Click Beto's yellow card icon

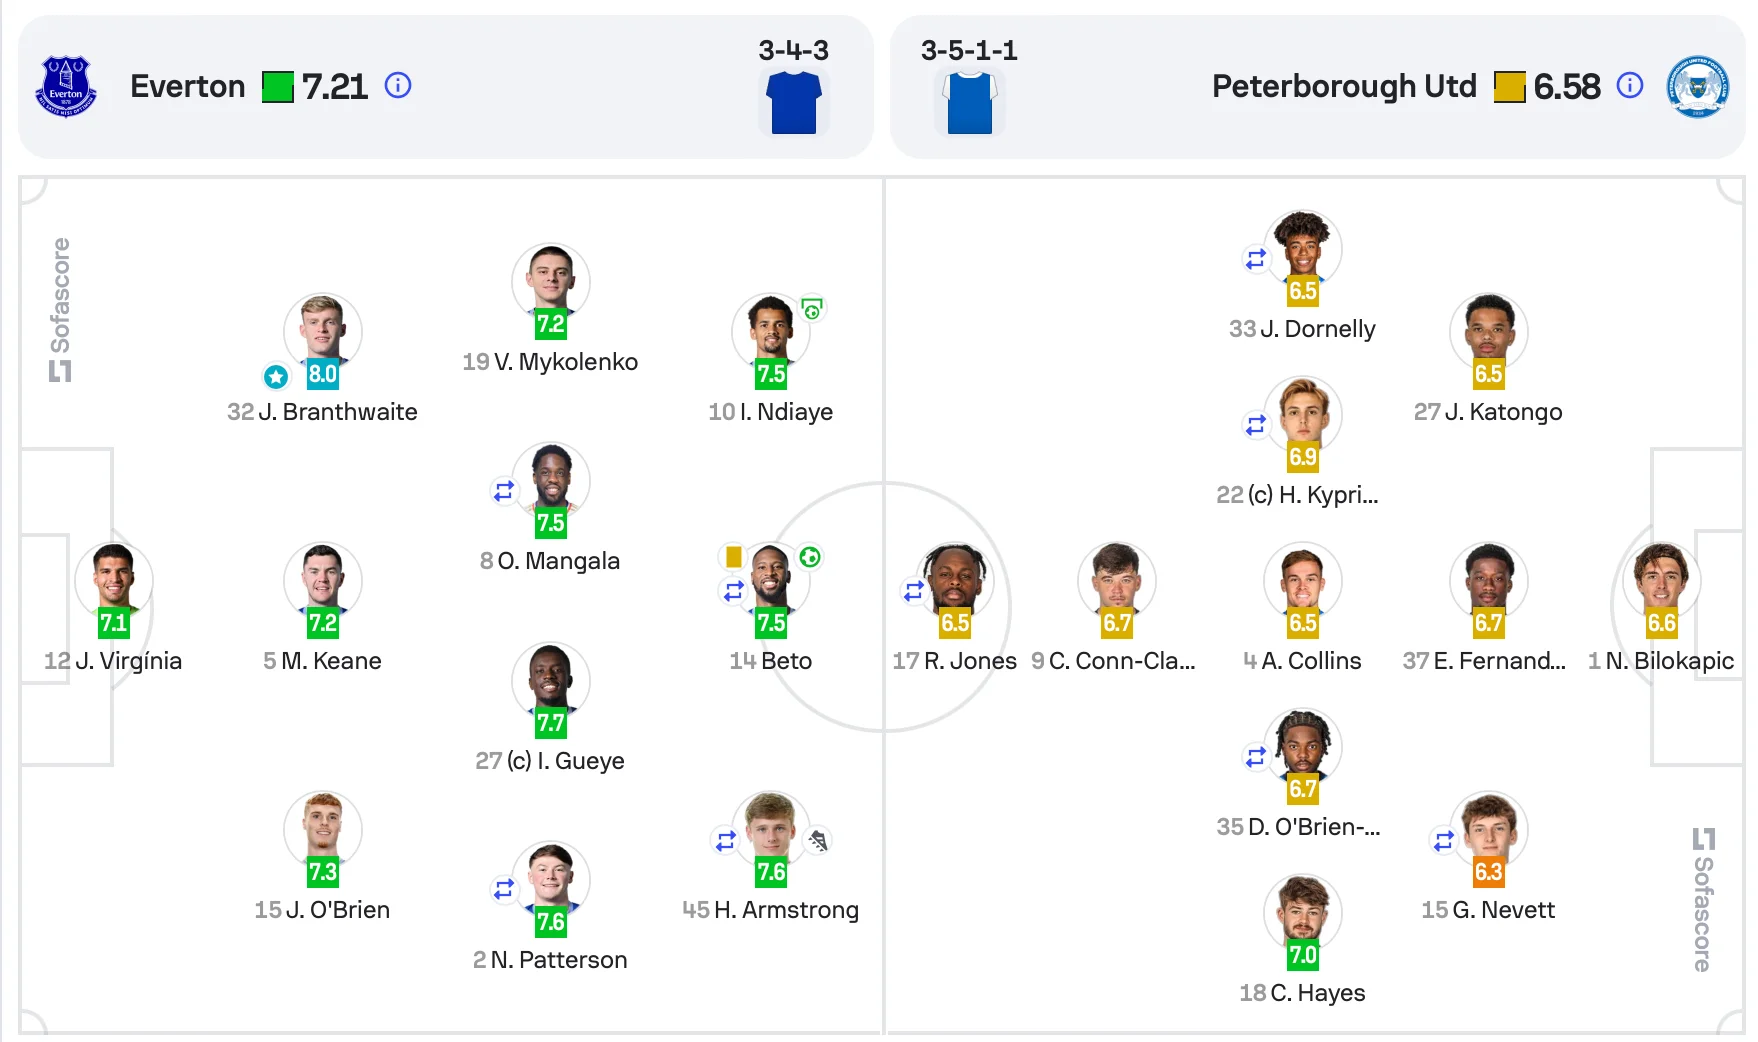pos(733,557)
